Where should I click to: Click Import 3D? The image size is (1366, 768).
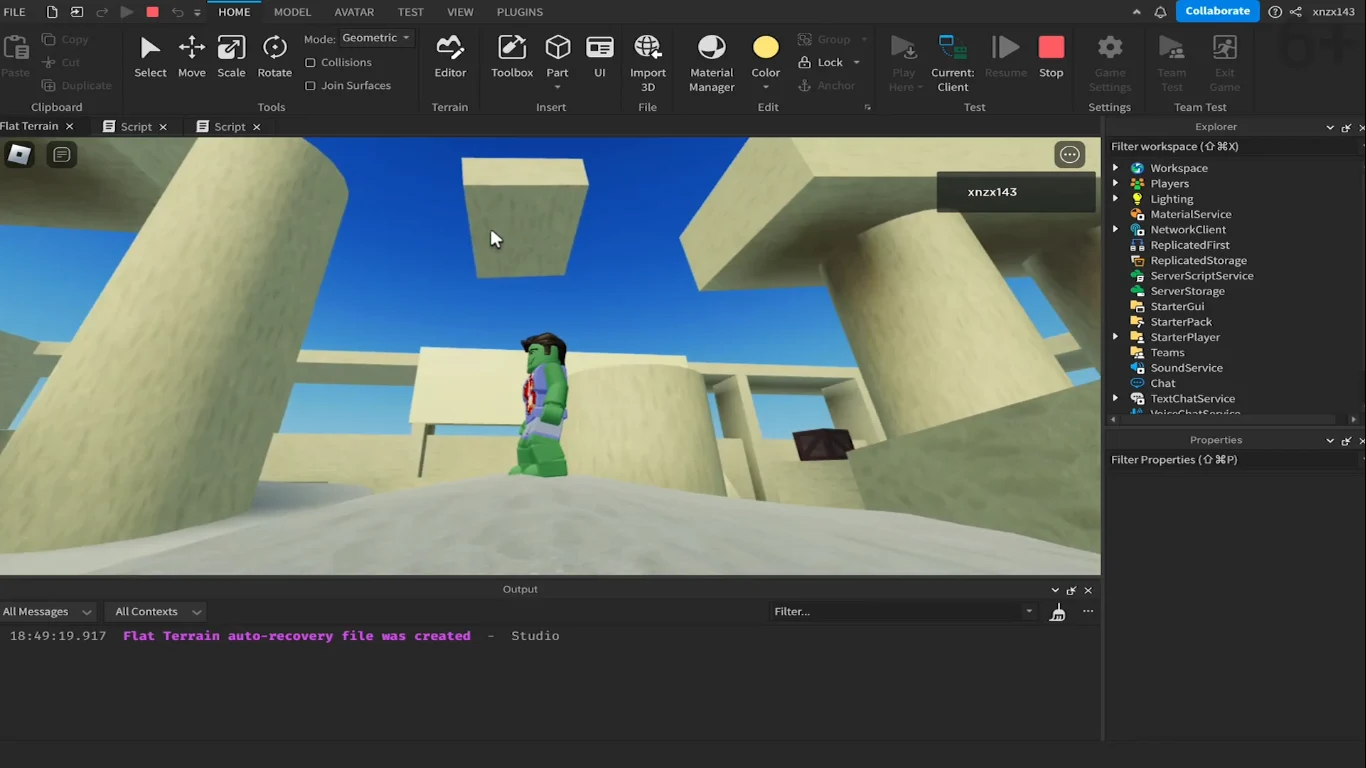tap(648, 63)
